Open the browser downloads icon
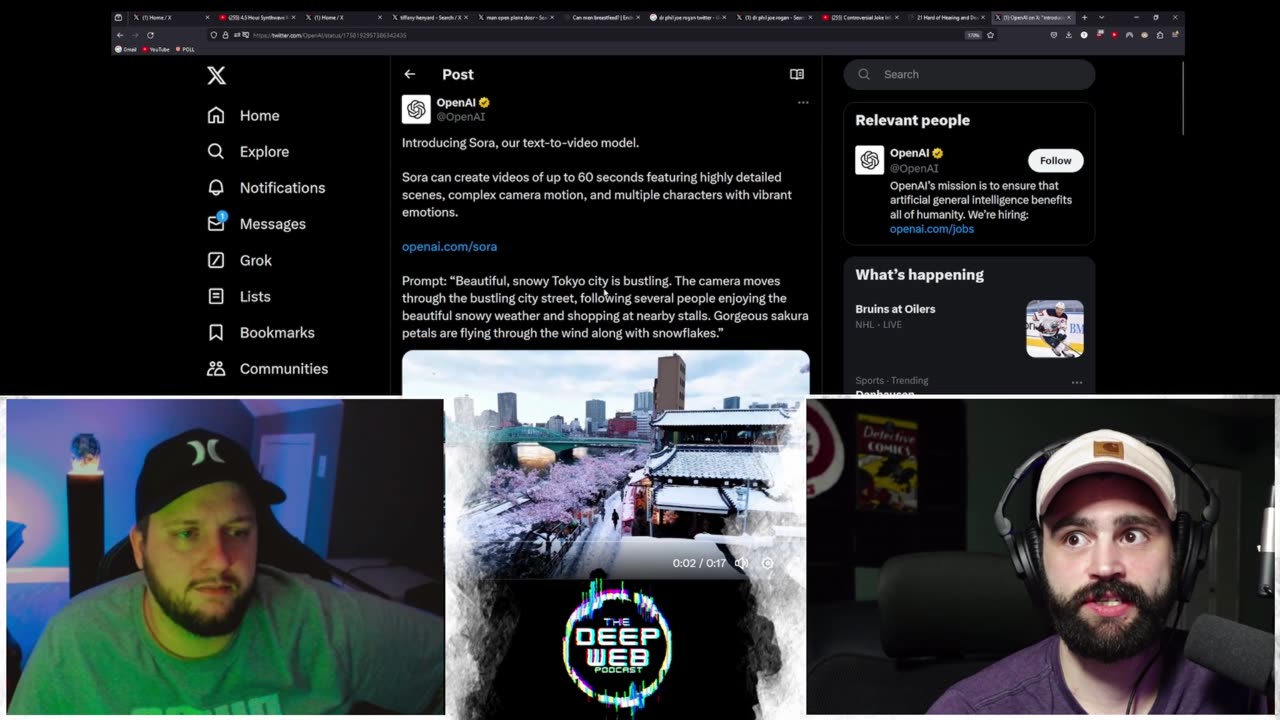 point(1068,35)
